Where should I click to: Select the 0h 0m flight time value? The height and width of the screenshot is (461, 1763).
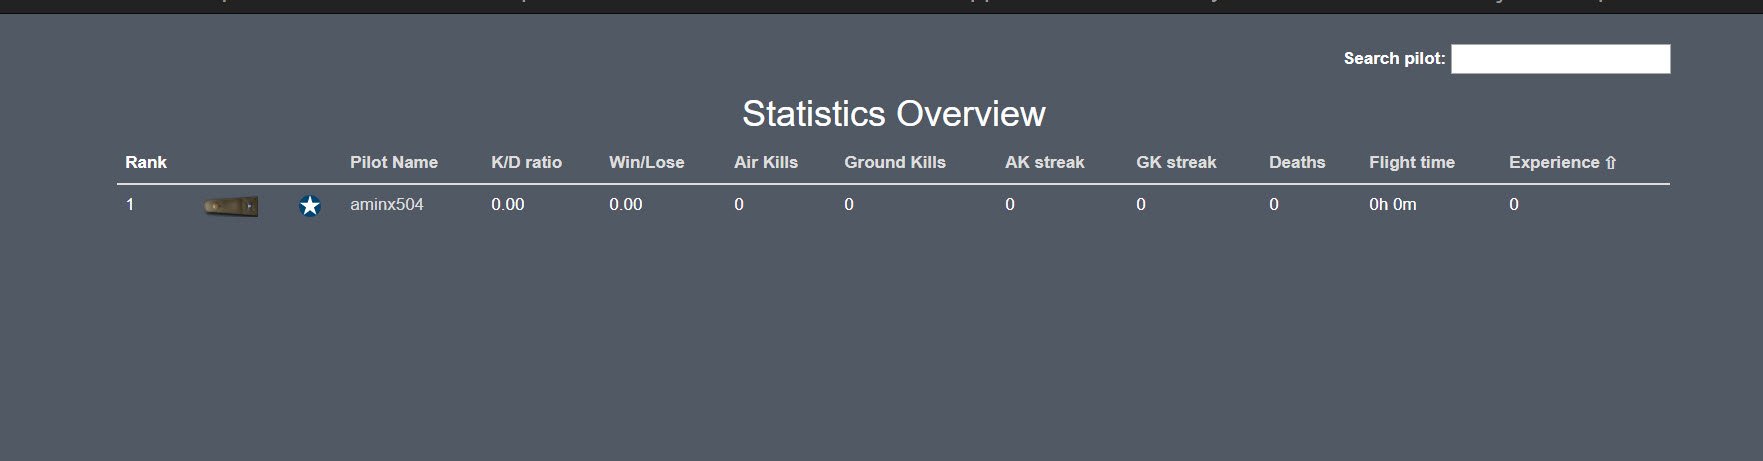(x=1393, y=204)
